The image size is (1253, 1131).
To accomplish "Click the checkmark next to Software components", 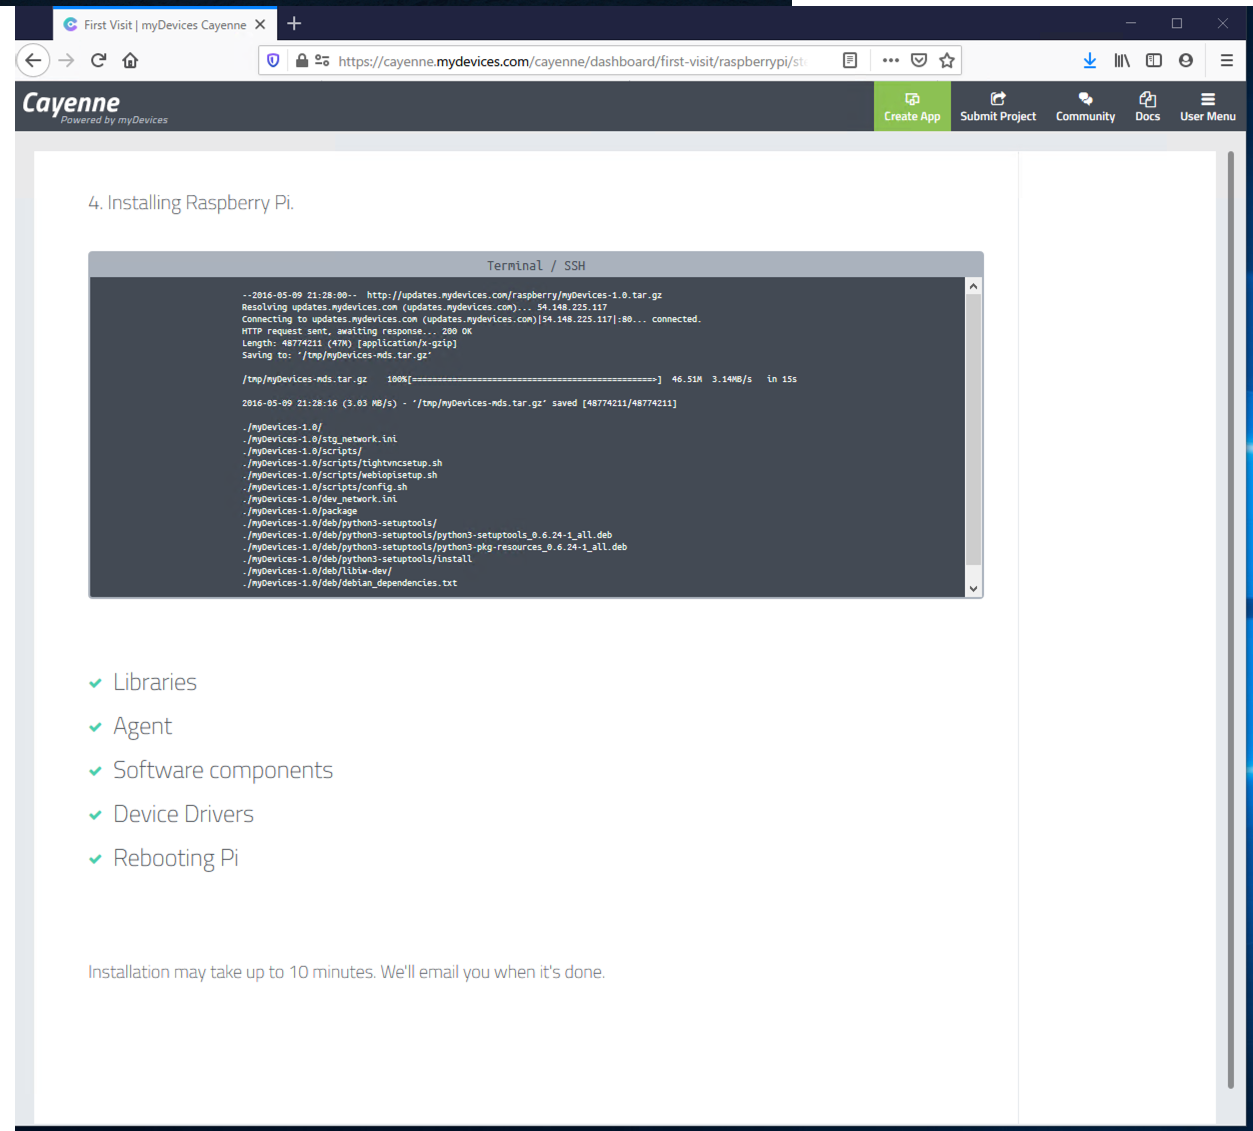I will pos(95,771).
